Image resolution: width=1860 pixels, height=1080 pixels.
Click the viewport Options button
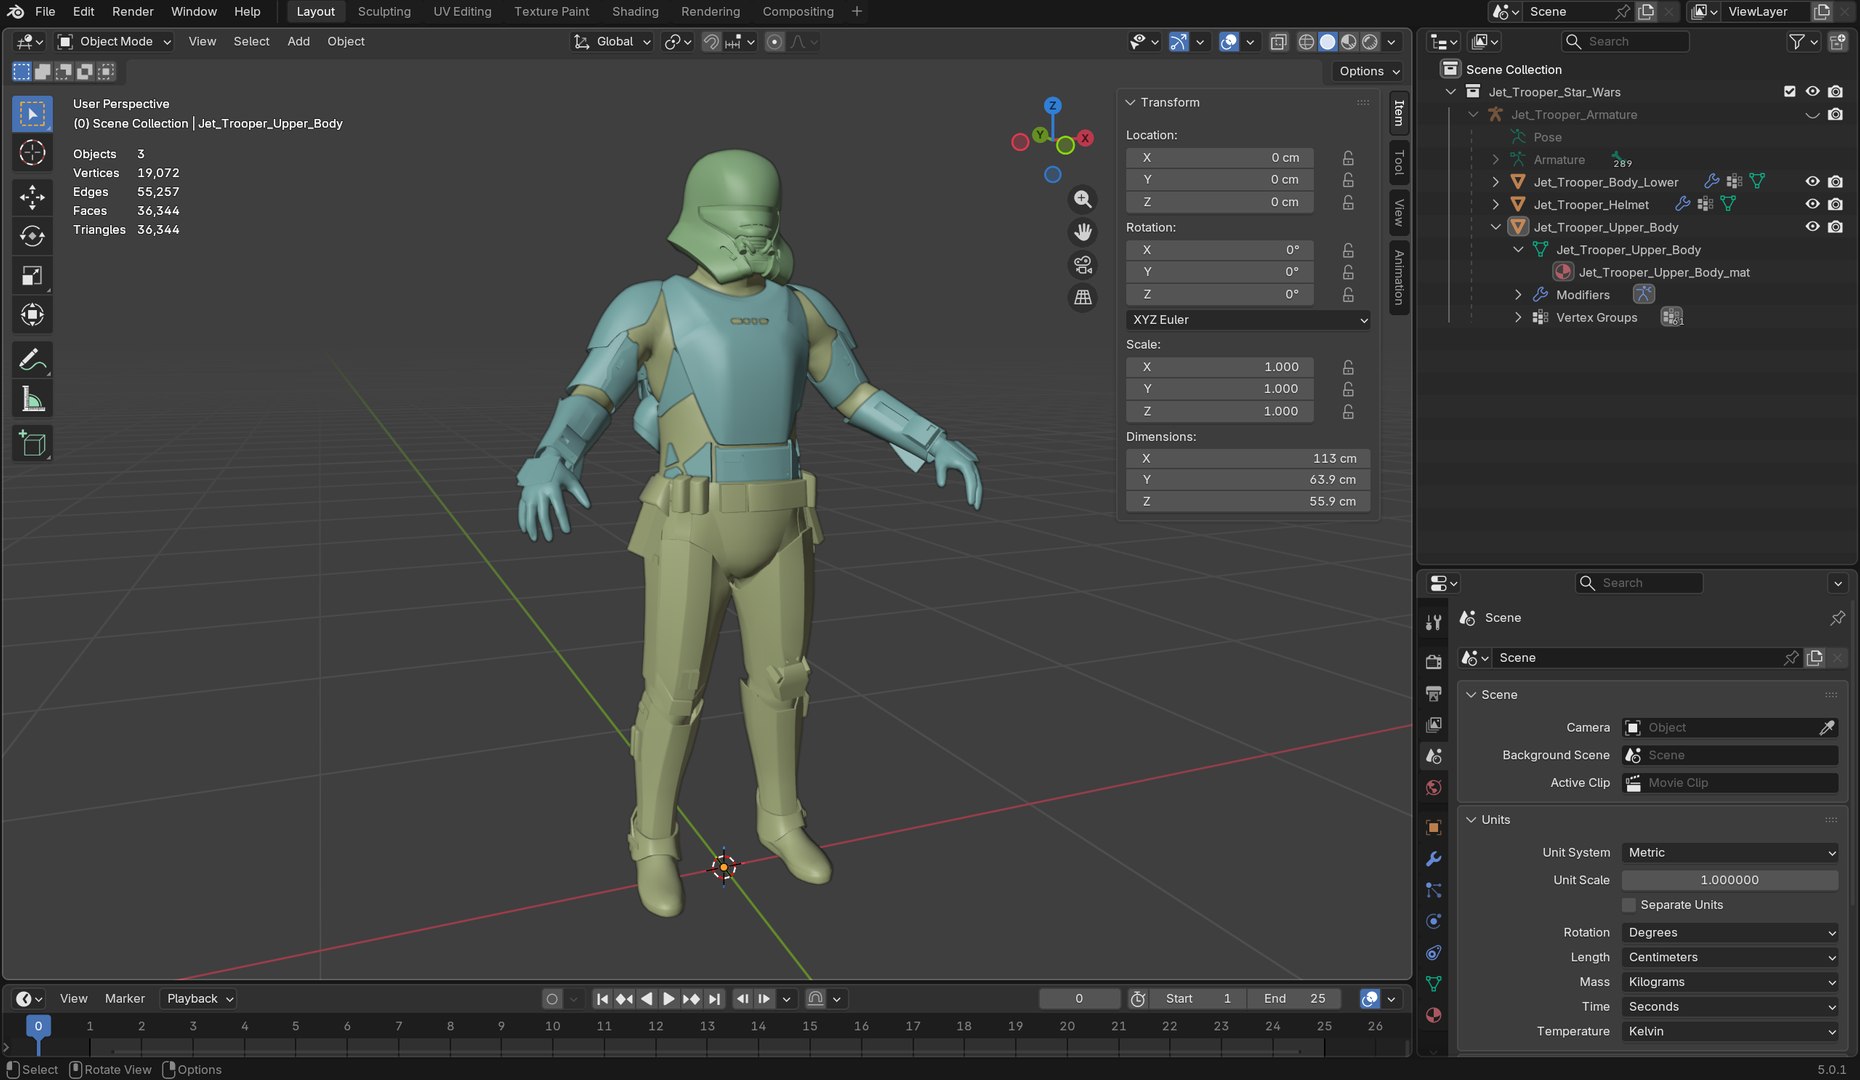(1369, 71)
